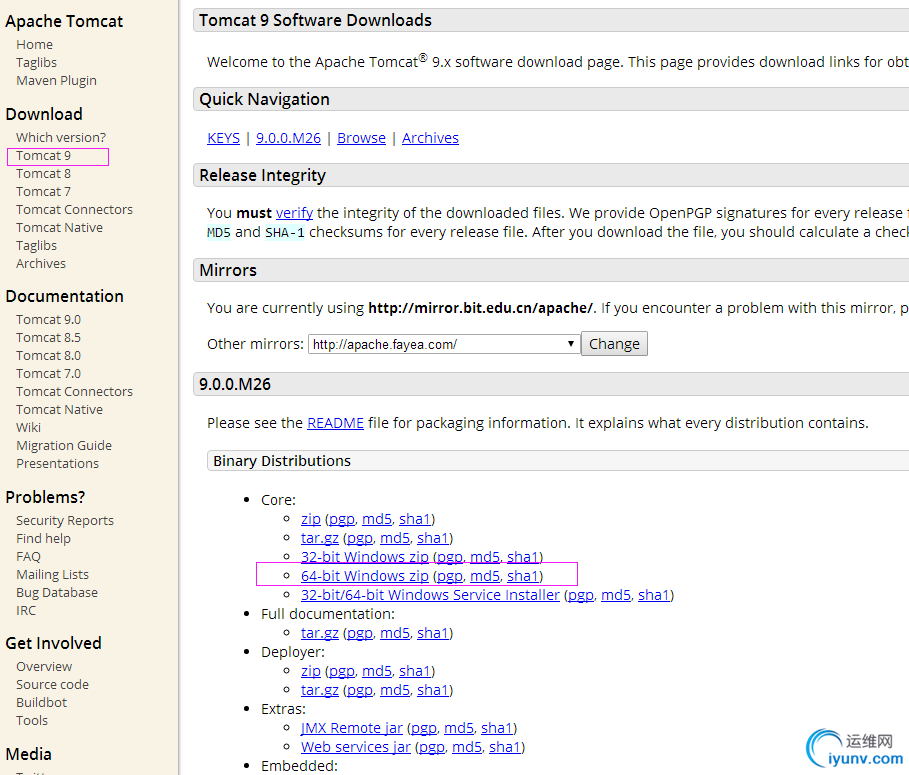Download the Deployer tar.gz
The height and width of the screenshot is (775, 909).
319,690
